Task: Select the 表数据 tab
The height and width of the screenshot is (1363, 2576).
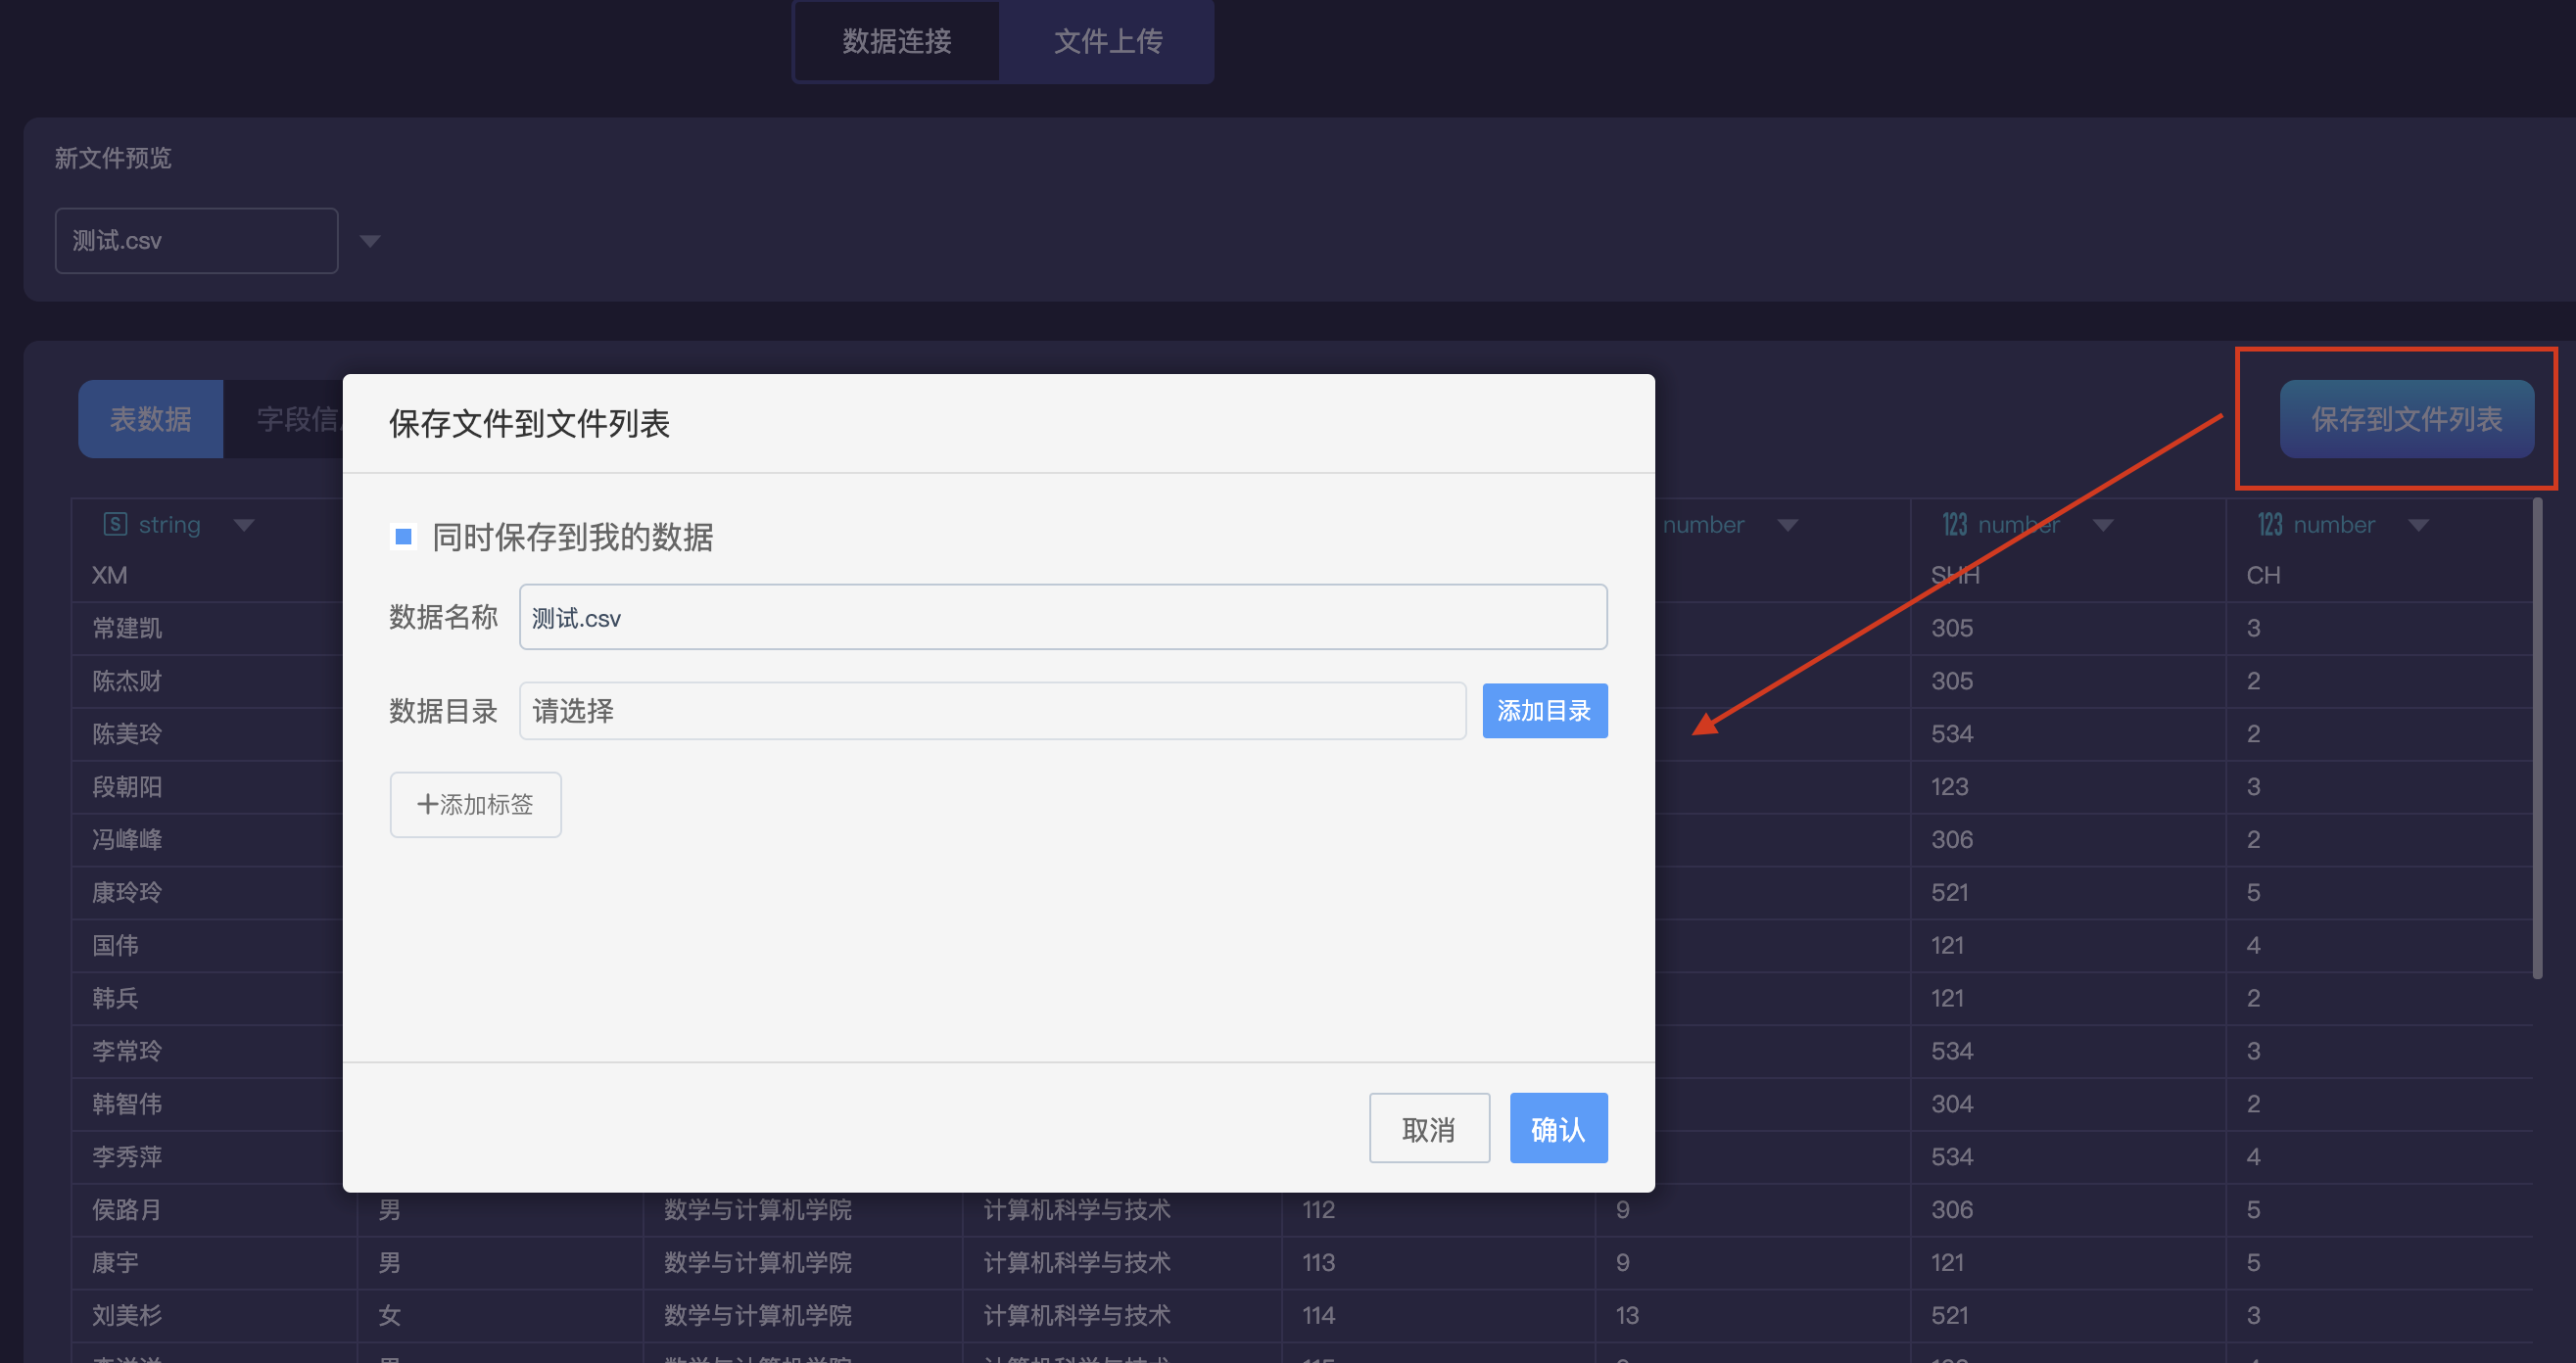Action: click(x=150, y=419)
